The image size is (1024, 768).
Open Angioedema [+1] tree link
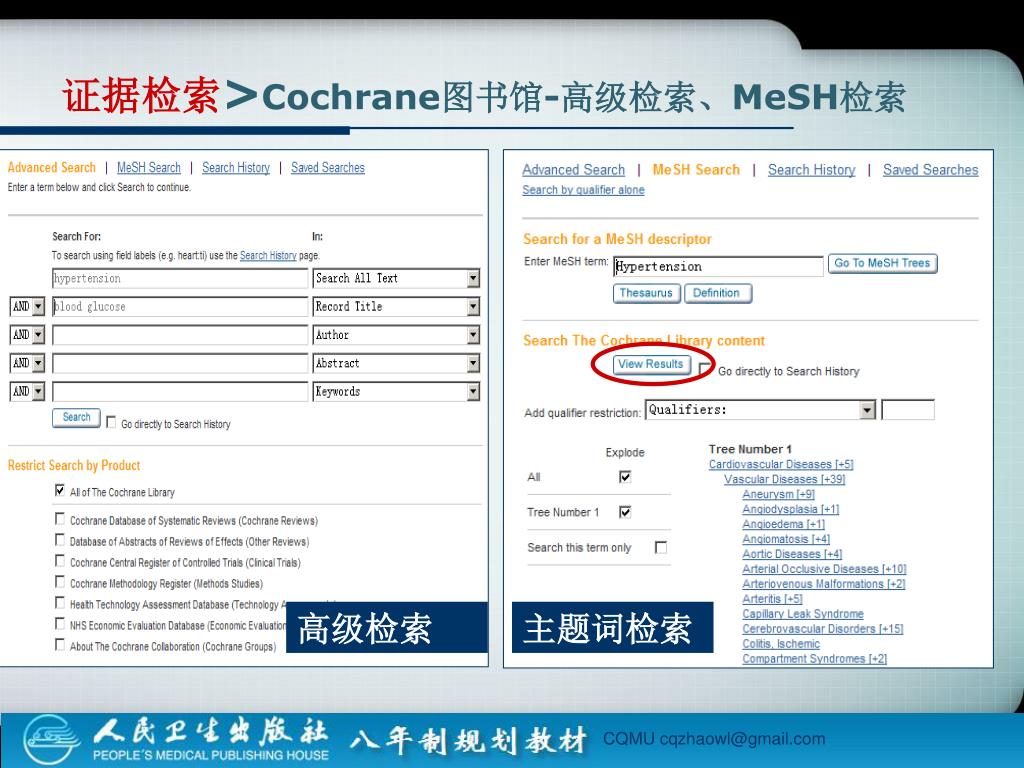click(784, 524)
